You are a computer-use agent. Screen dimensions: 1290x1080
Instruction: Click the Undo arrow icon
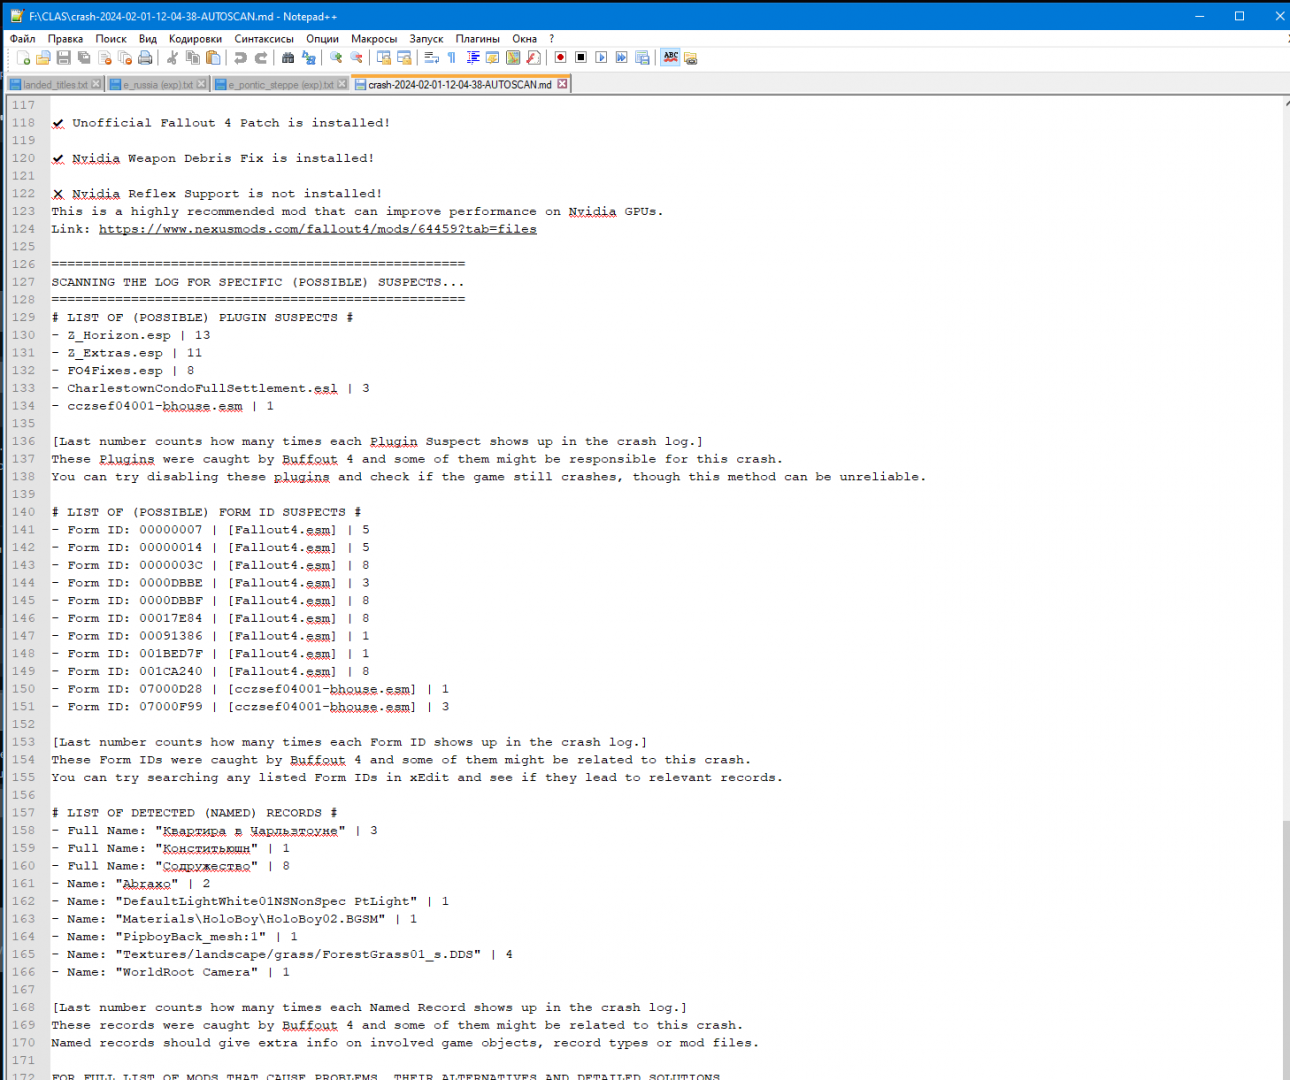click(240, 58)
